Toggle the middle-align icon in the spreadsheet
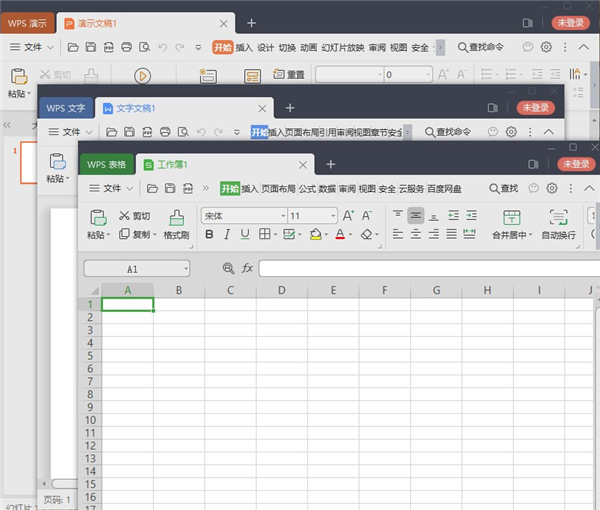 [416, 216]
